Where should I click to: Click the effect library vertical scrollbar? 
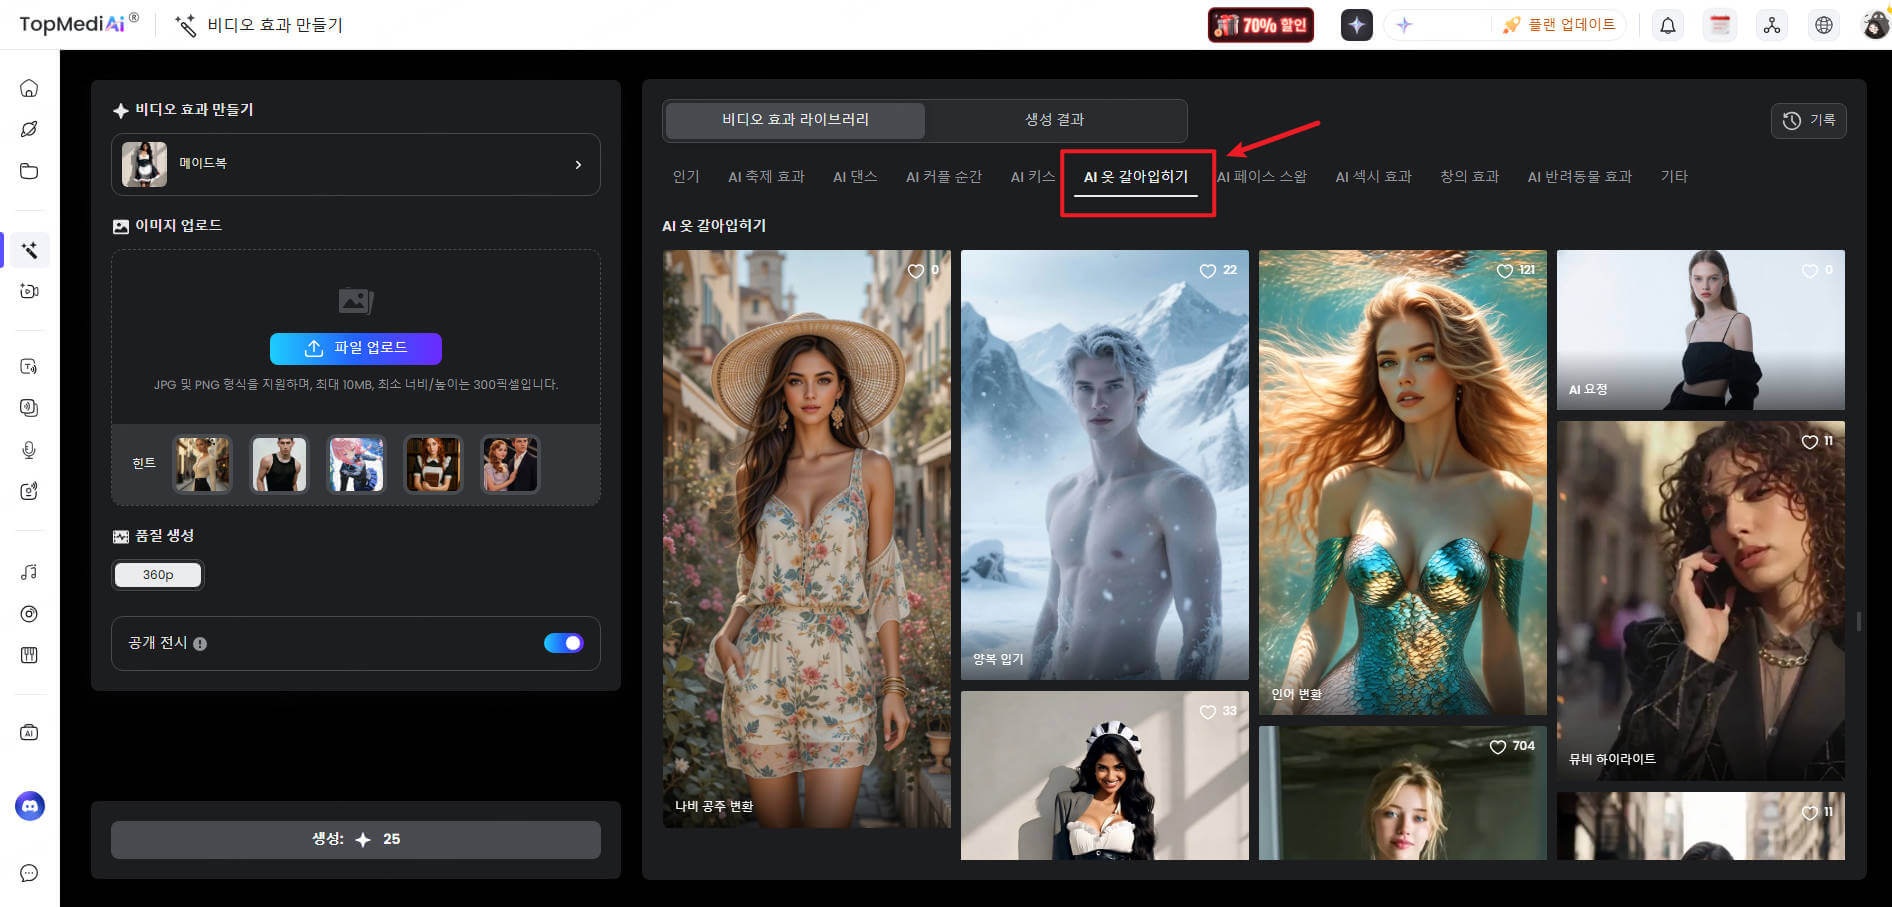click(1858, 621)
